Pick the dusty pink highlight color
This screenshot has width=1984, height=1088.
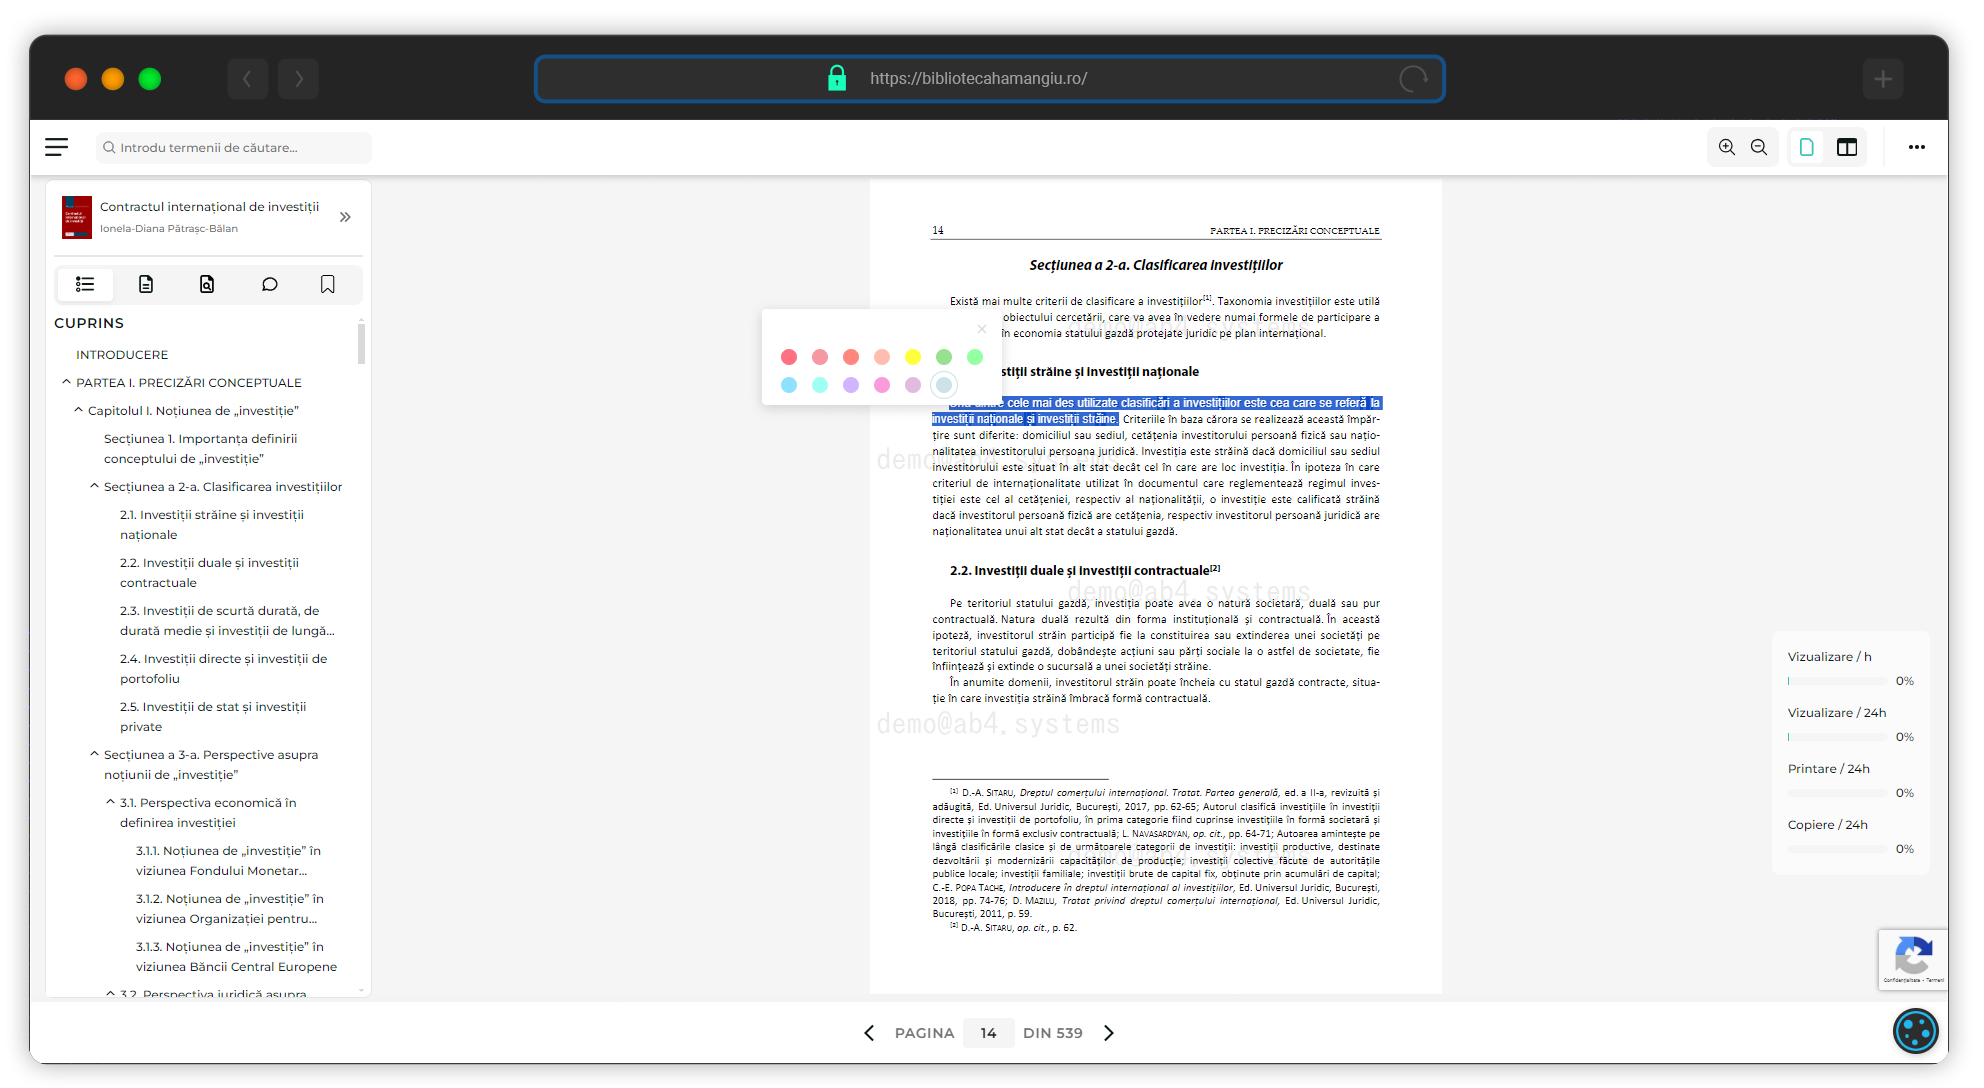click(x=820, y=357)
